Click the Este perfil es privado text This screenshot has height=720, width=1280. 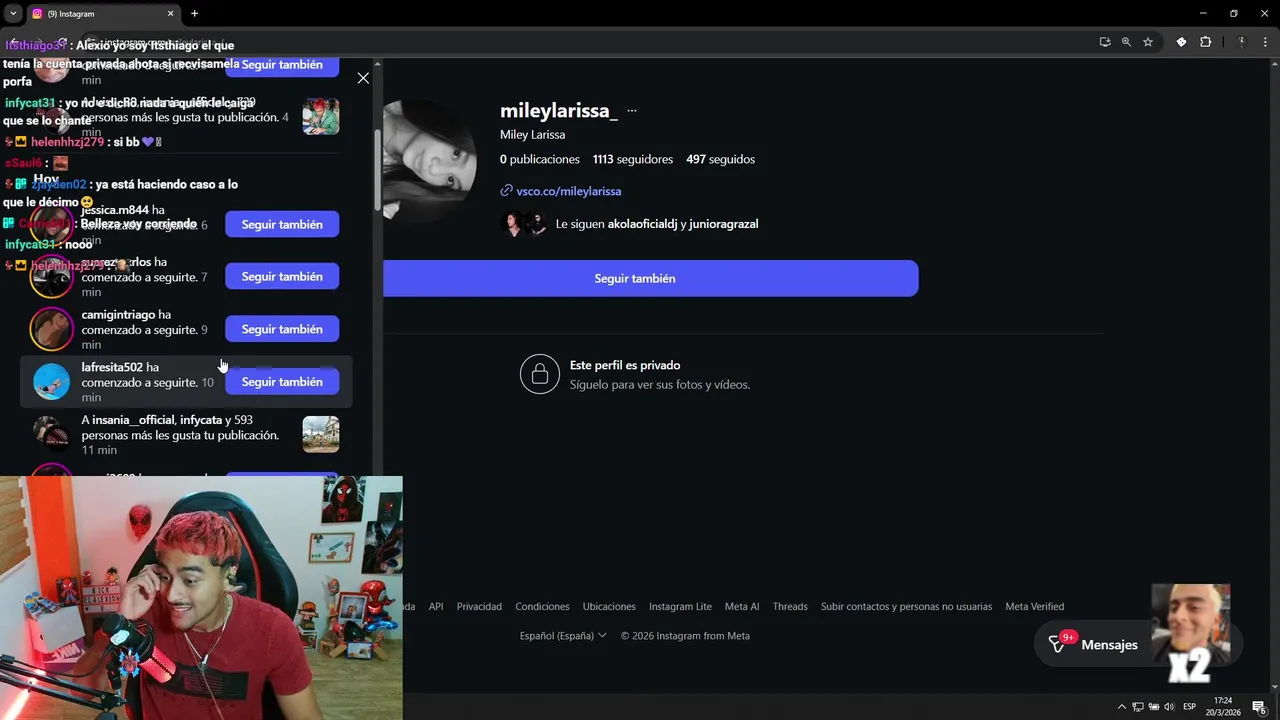[625, 365]
